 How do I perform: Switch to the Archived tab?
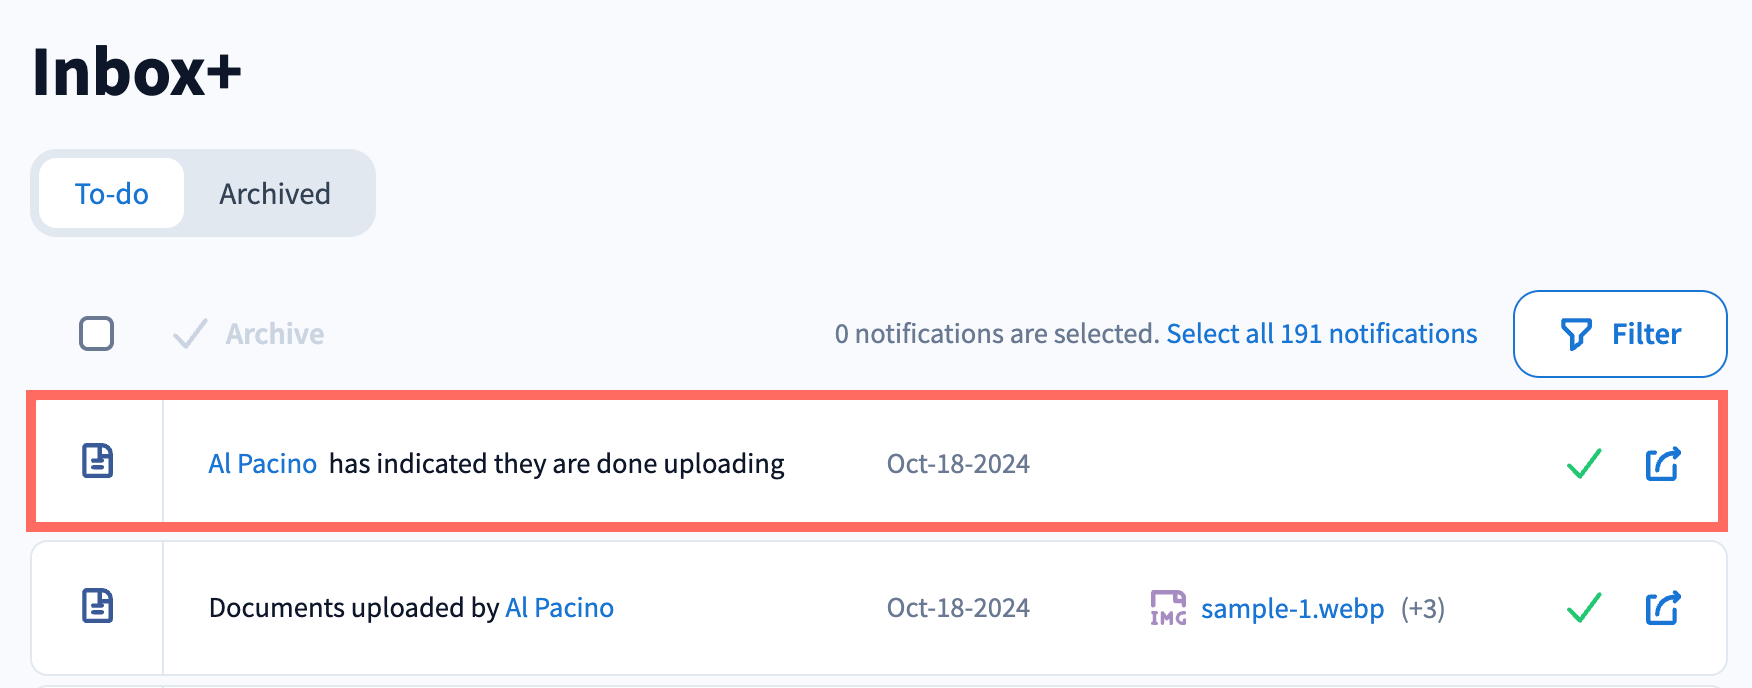point(275,194)
